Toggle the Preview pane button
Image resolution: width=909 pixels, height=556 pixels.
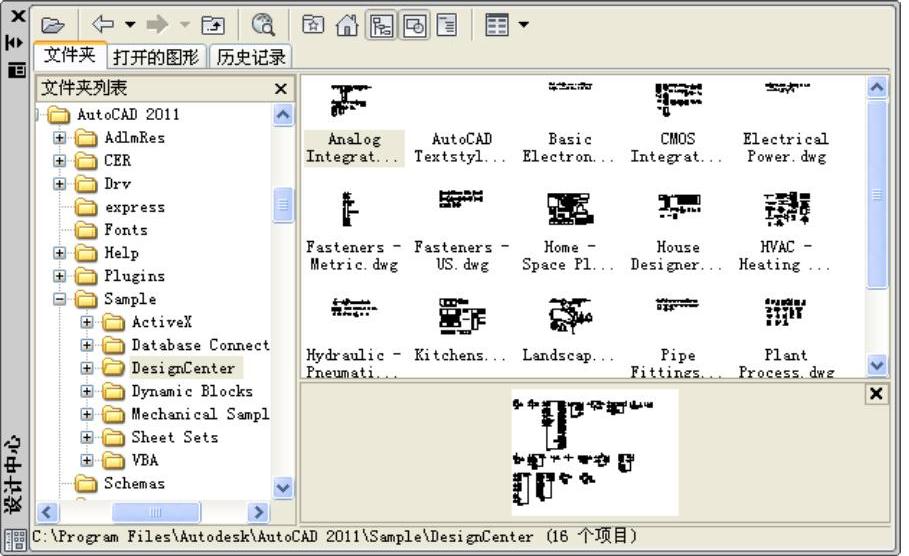tap(414, 24)
